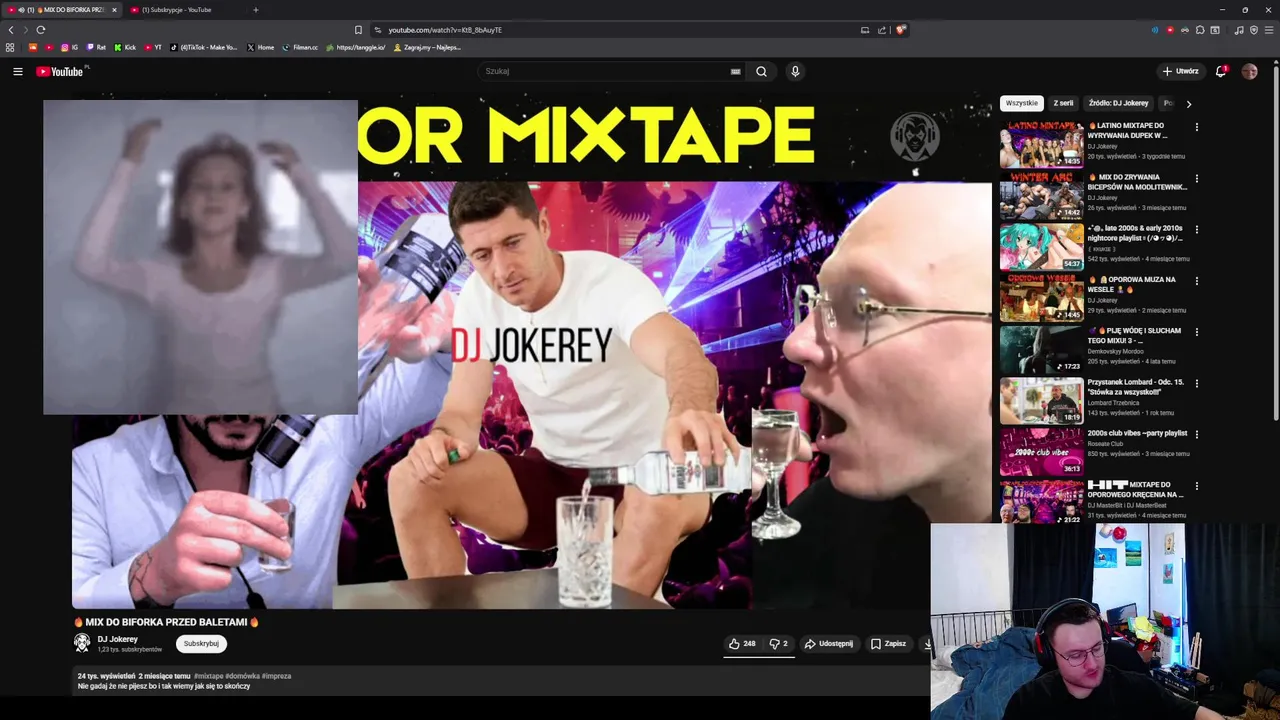Show more filter chips with the arrow
This screenshot has width=1280, height=720.
(1189, 104)
